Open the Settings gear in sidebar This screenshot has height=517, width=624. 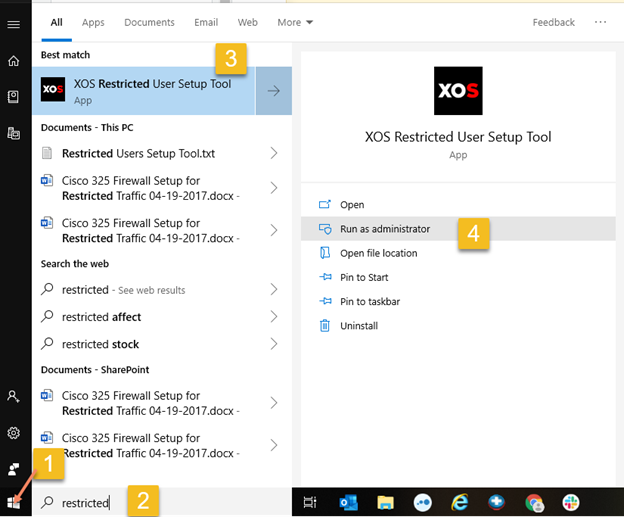click(14, 433)
